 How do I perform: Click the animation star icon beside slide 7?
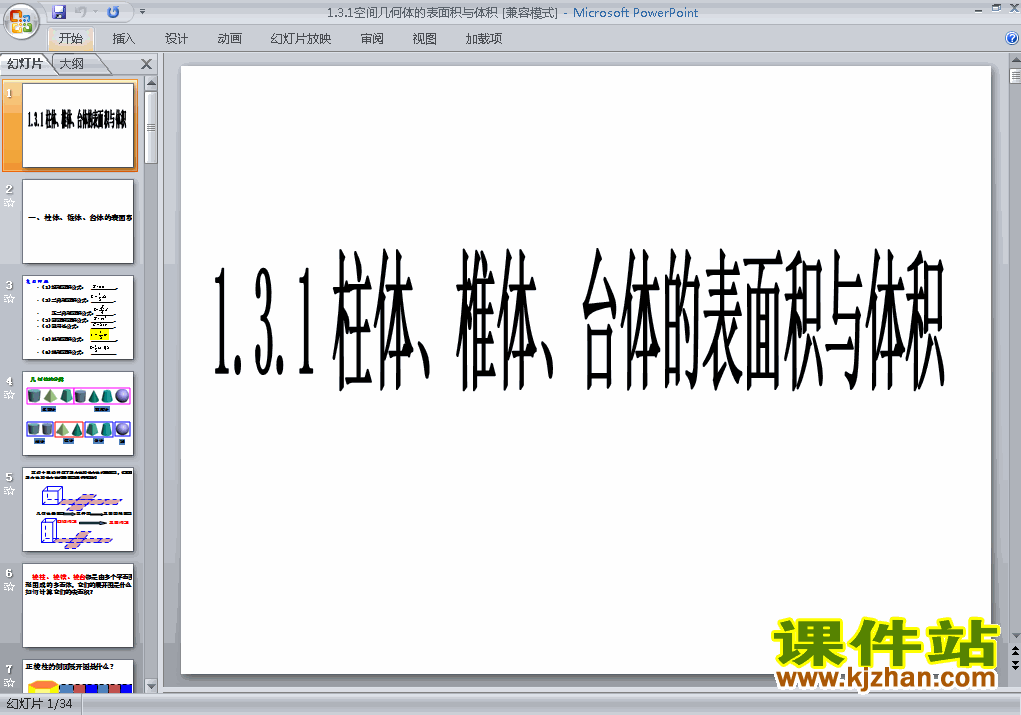pyautogui.click(x=9, y=682)
